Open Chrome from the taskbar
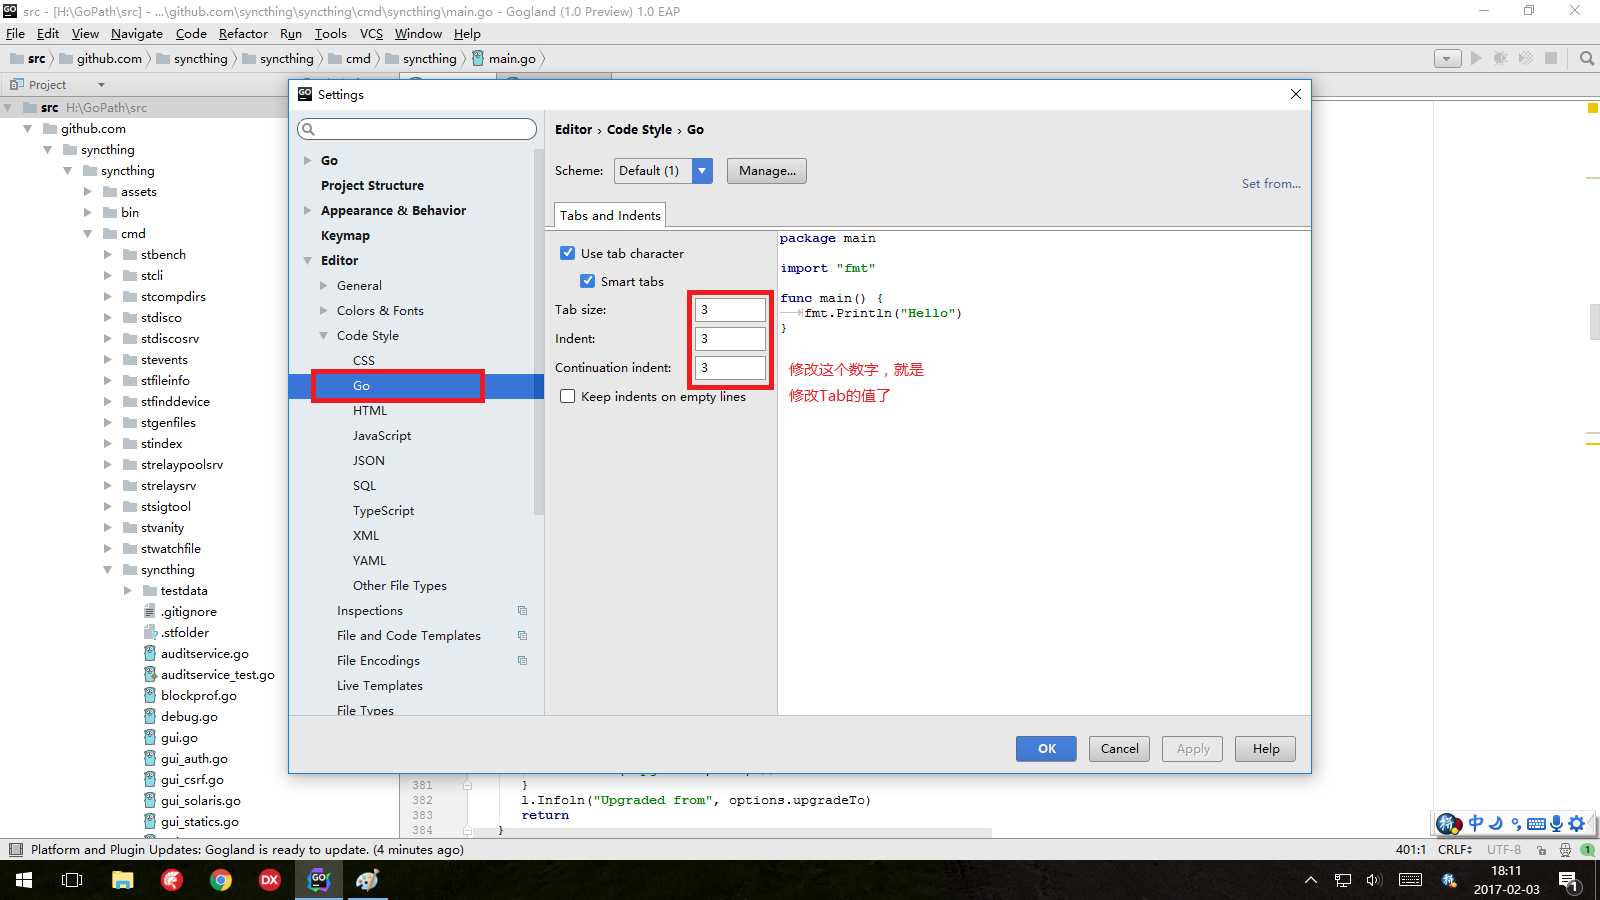Viewport: 1600px width, 900px height. click(221, 880)
